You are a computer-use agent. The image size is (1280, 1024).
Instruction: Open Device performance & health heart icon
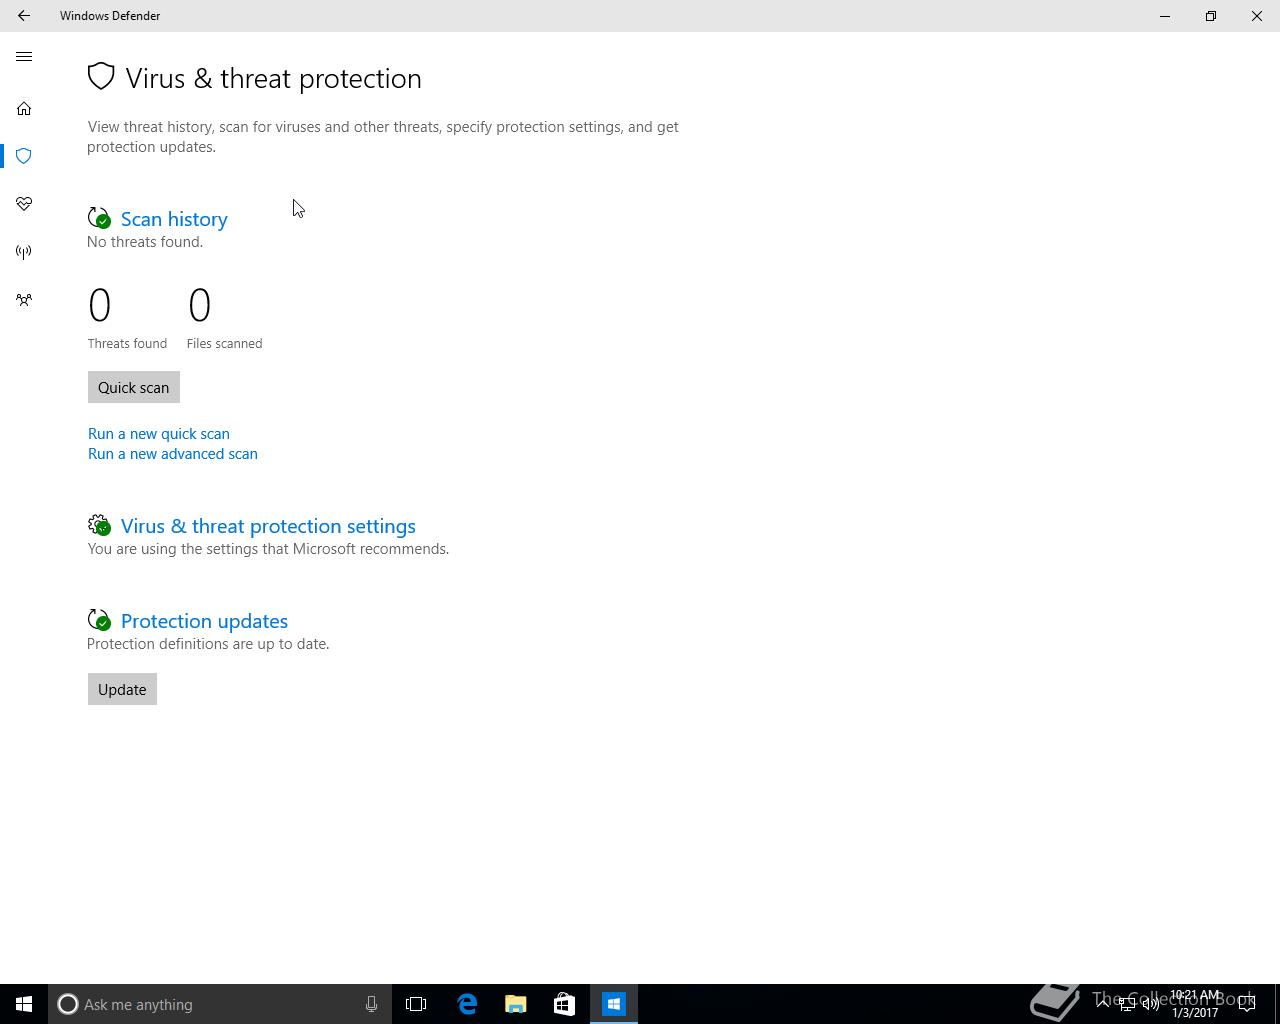24,204
